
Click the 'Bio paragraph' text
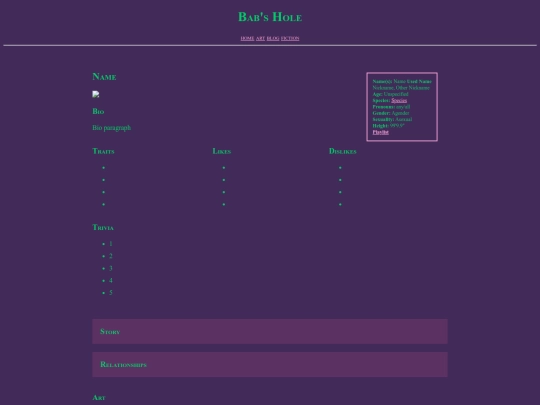[112, 128]
